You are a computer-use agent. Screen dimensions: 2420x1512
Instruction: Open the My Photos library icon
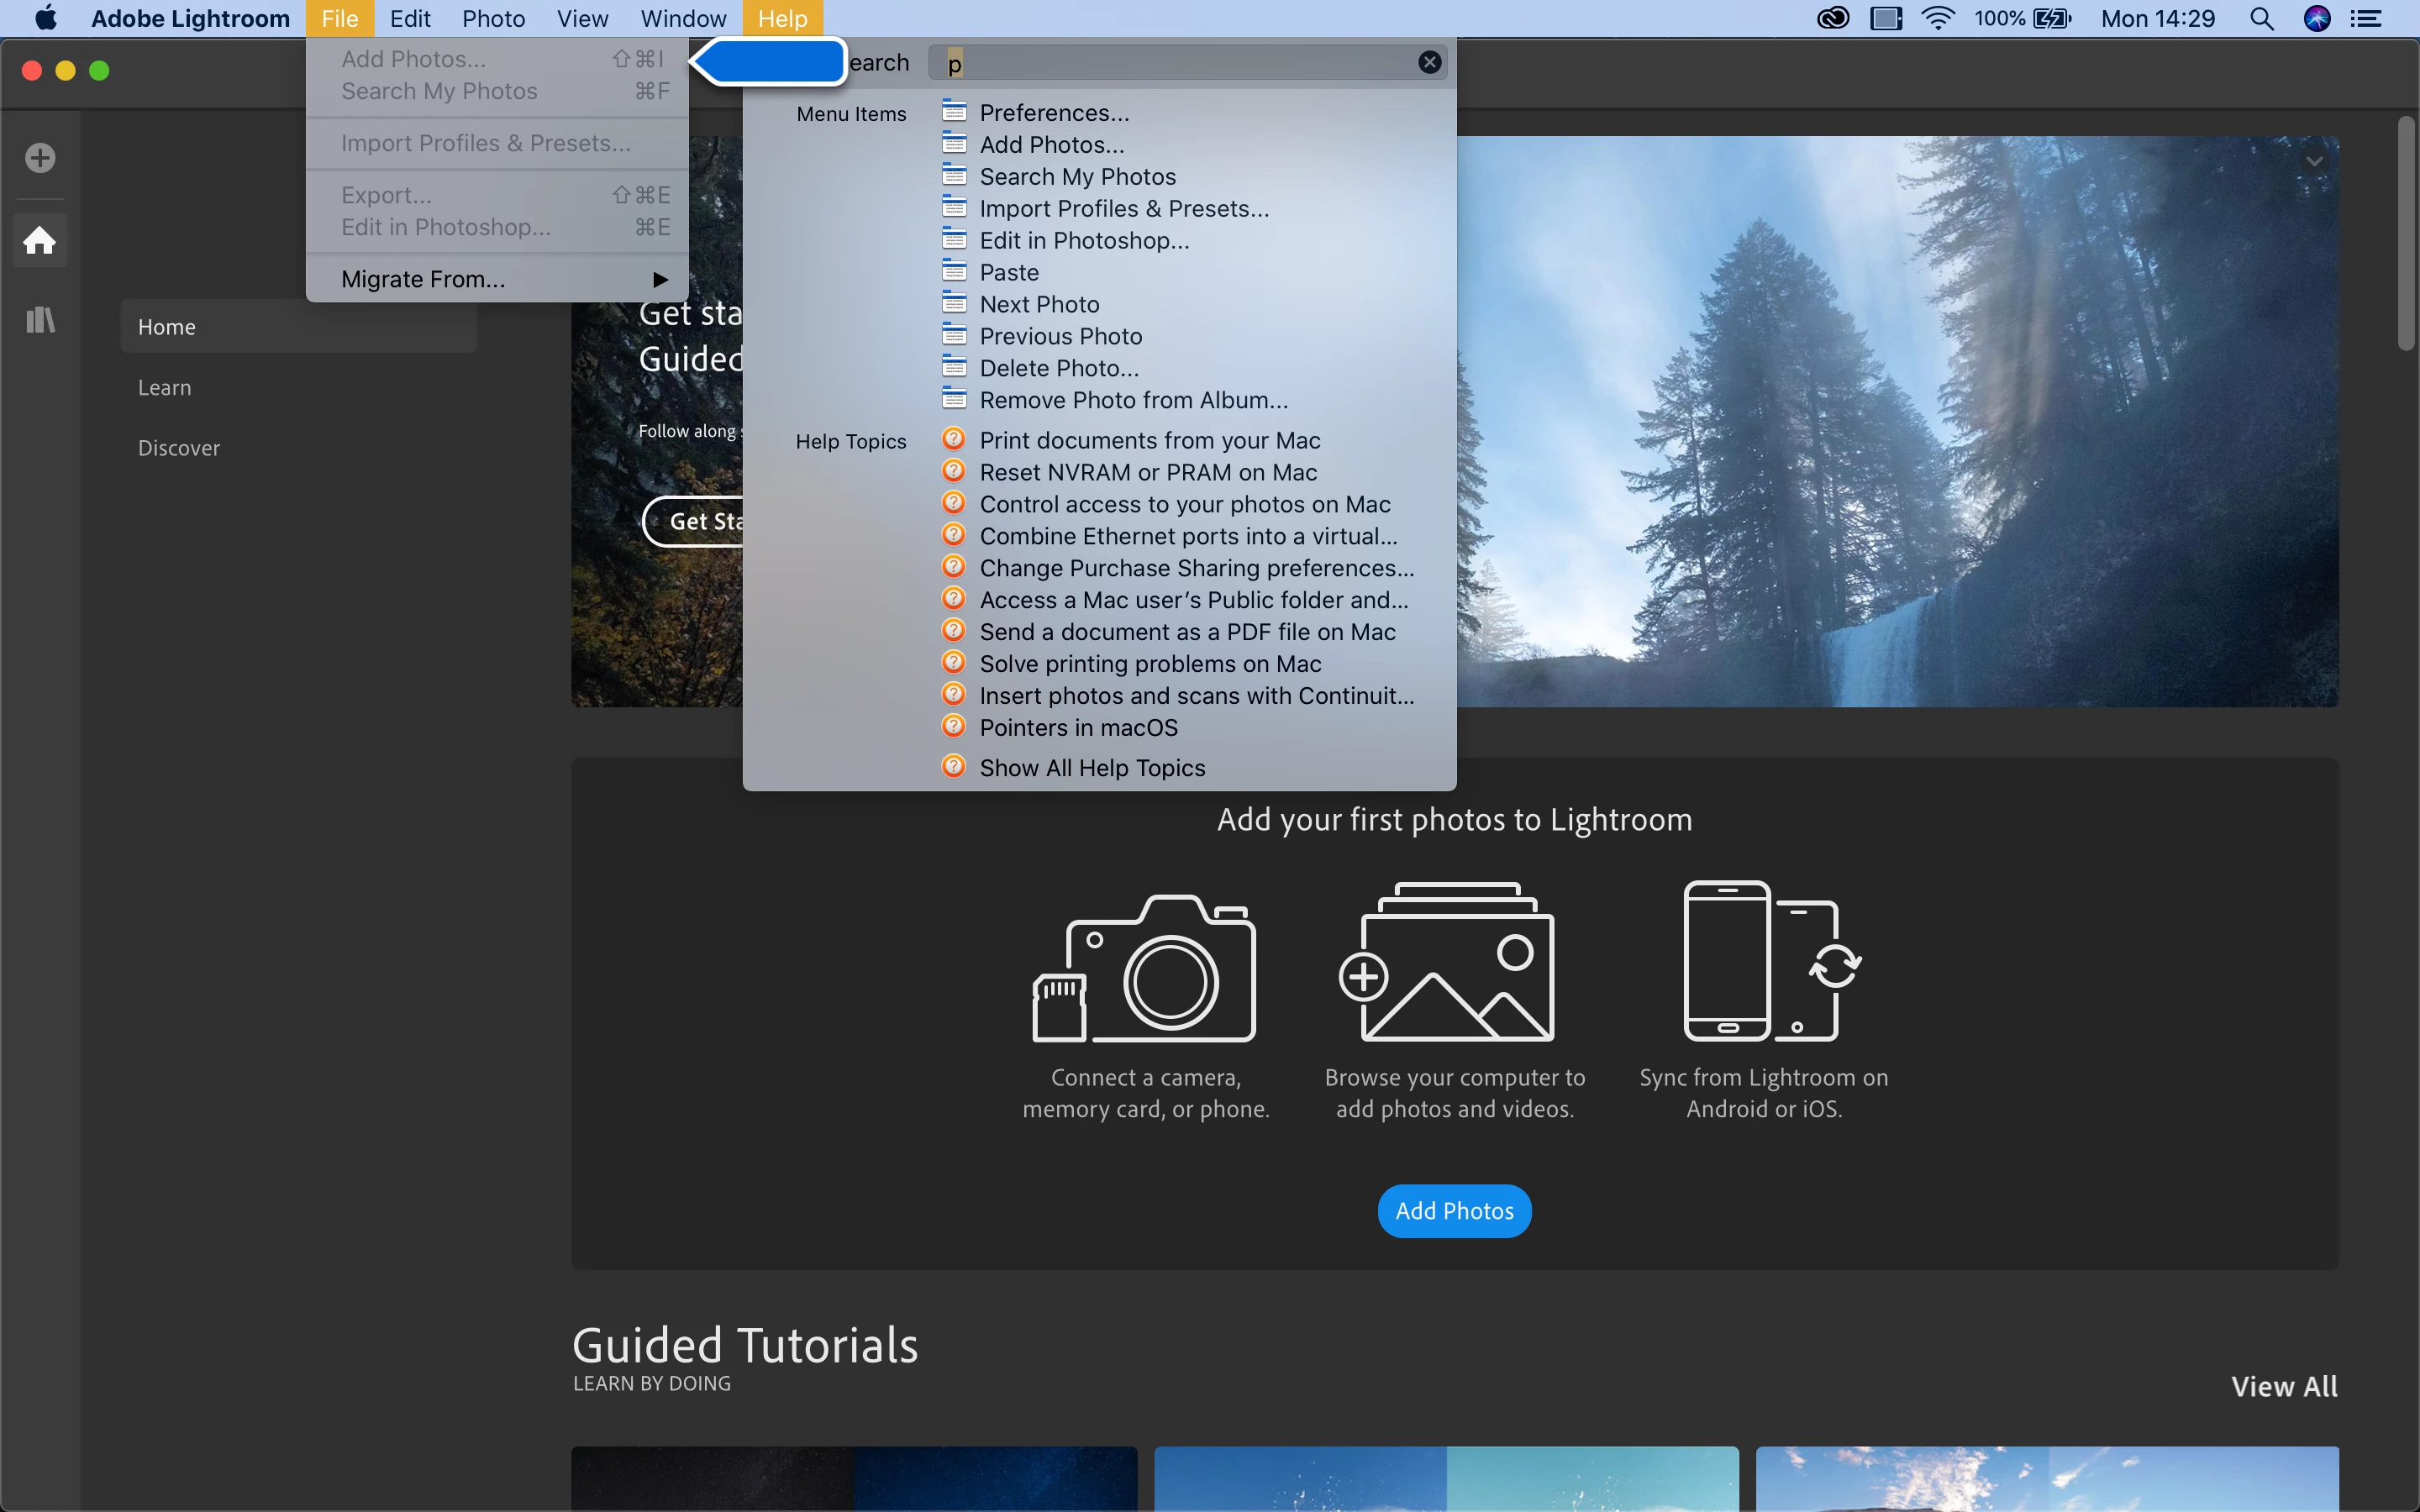tap(40, 320)
